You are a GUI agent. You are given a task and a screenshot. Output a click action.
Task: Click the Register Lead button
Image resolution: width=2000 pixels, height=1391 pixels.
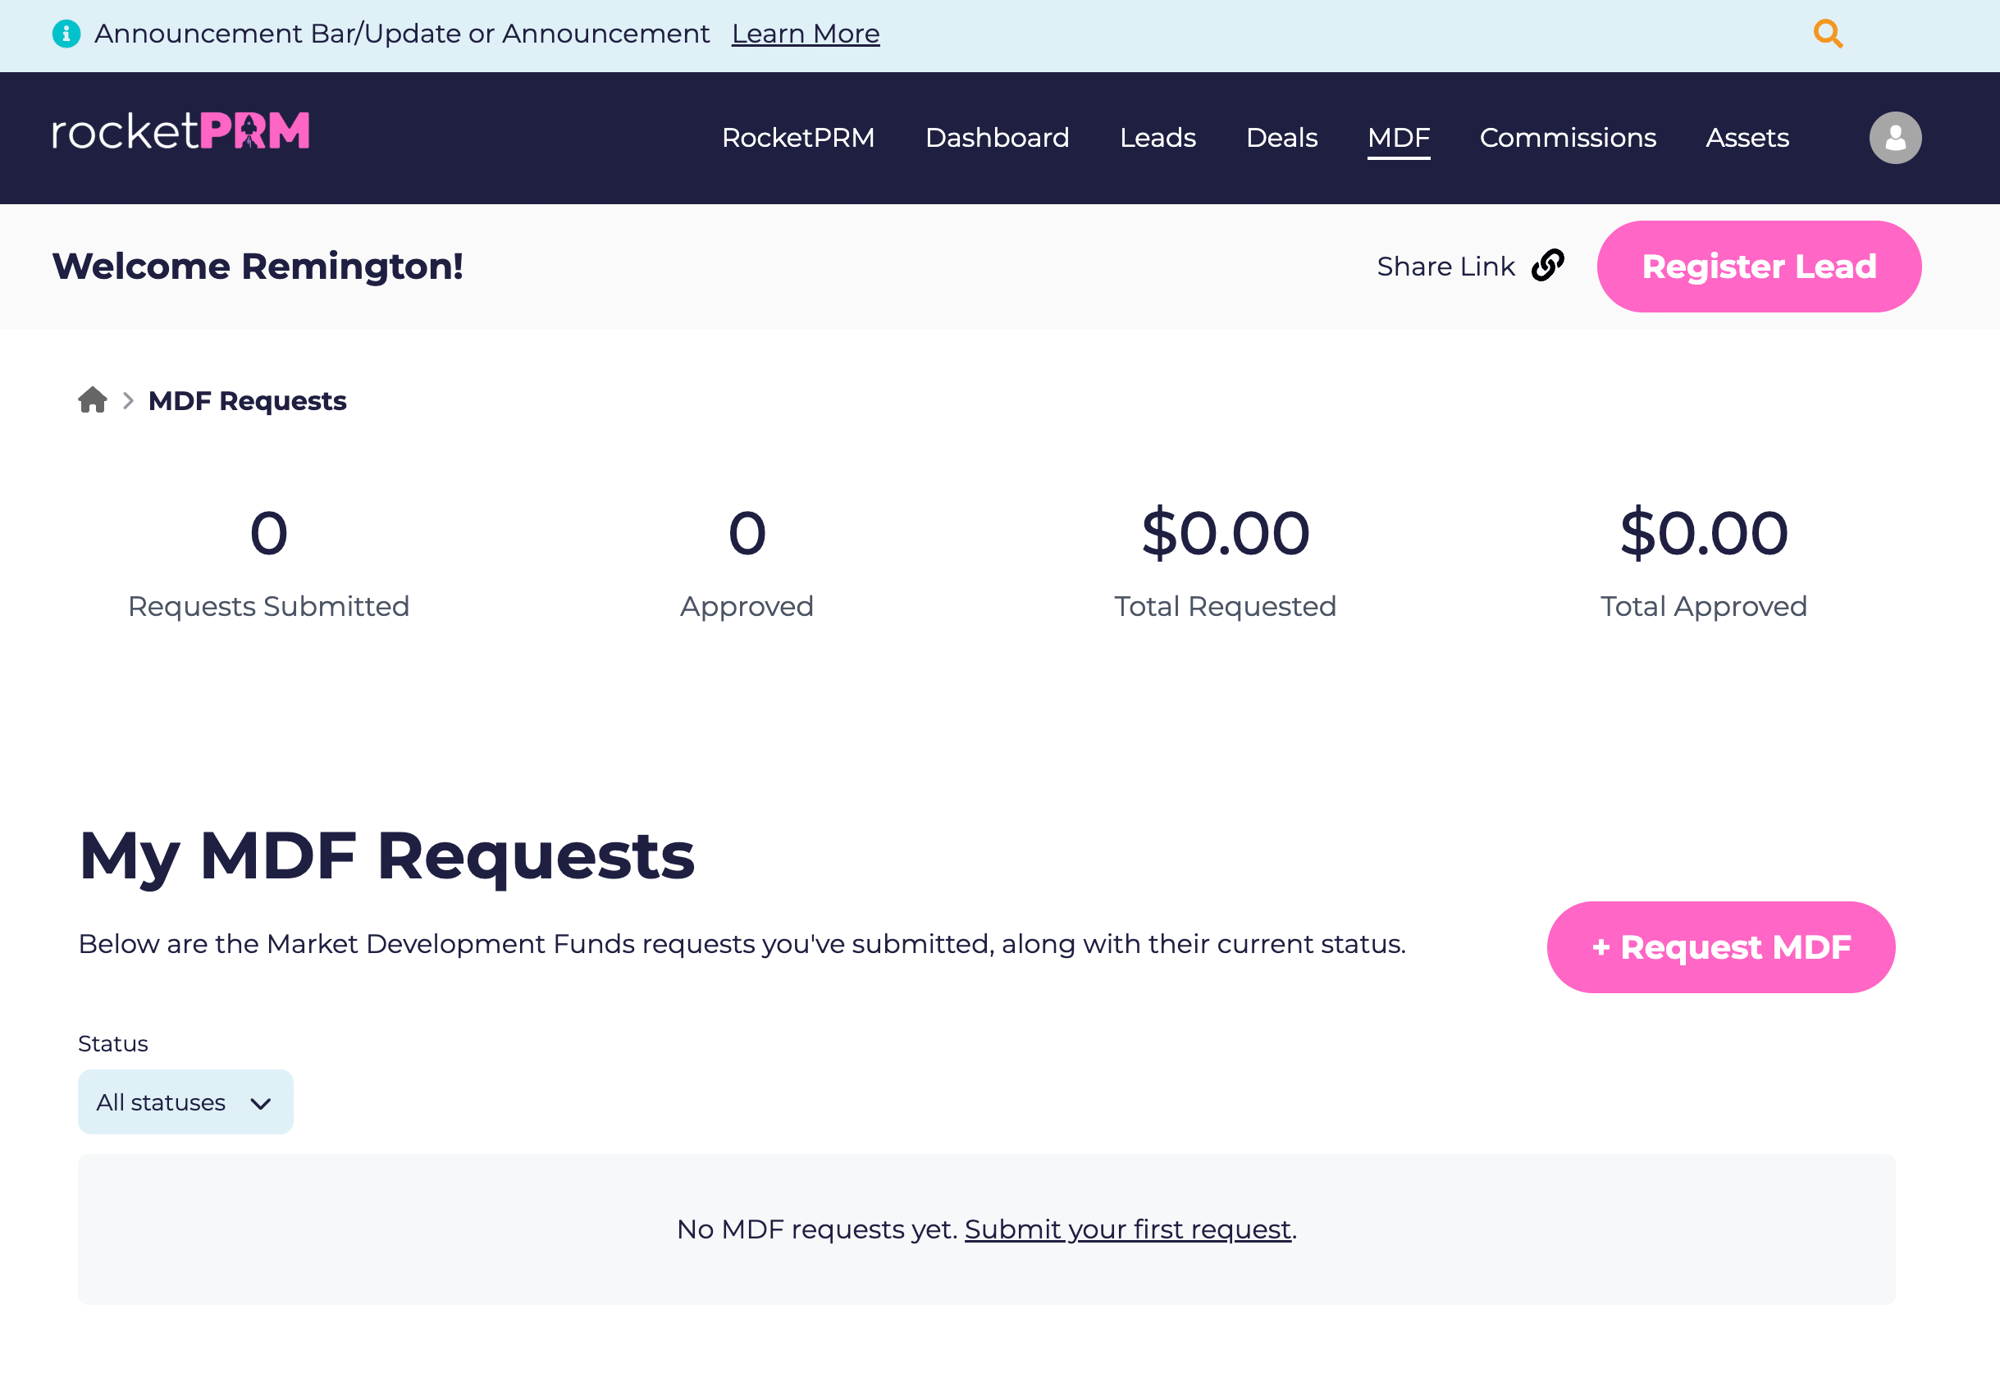coord(1759,267)
